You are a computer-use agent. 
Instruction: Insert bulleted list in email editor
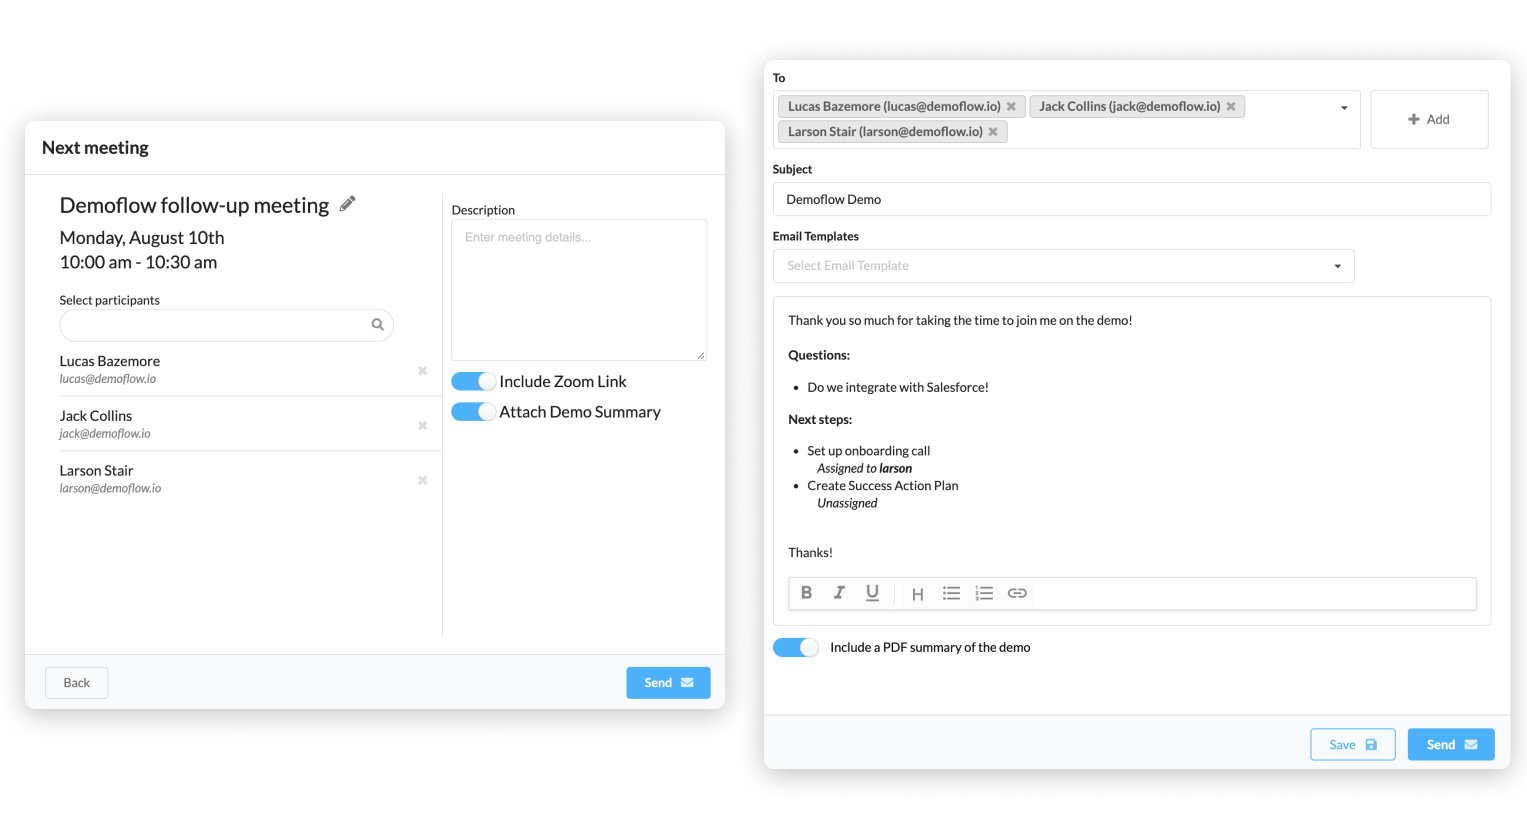[x=951, y=593]
